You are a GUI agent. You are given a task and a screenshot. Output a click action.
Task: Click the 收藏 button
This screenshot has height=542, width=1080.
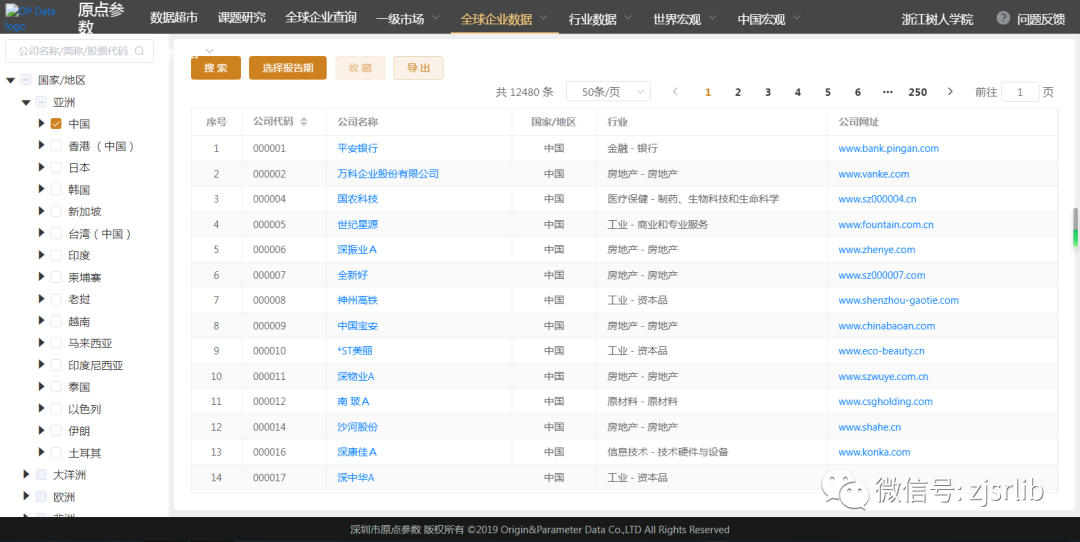click(x=360, y=67)
